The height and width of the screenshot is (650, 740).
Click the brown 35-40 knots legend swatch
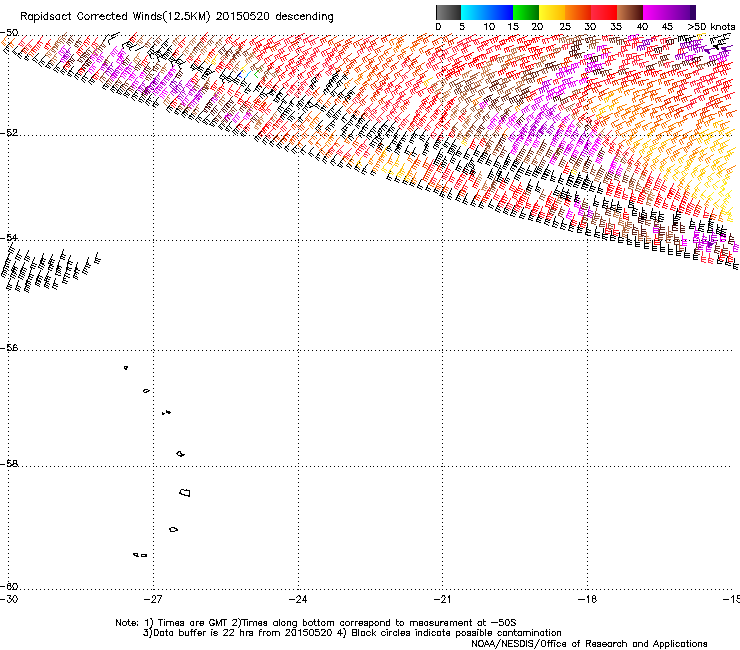(x=630, y=12)
